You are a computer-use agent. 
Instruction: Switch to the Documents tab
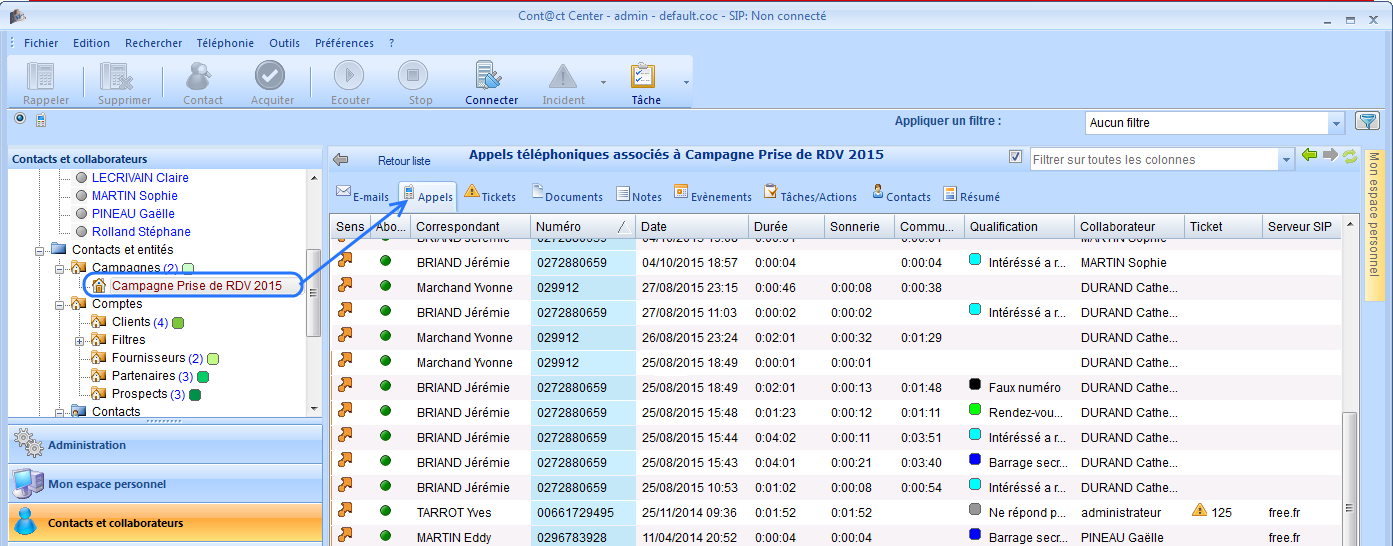566,196
